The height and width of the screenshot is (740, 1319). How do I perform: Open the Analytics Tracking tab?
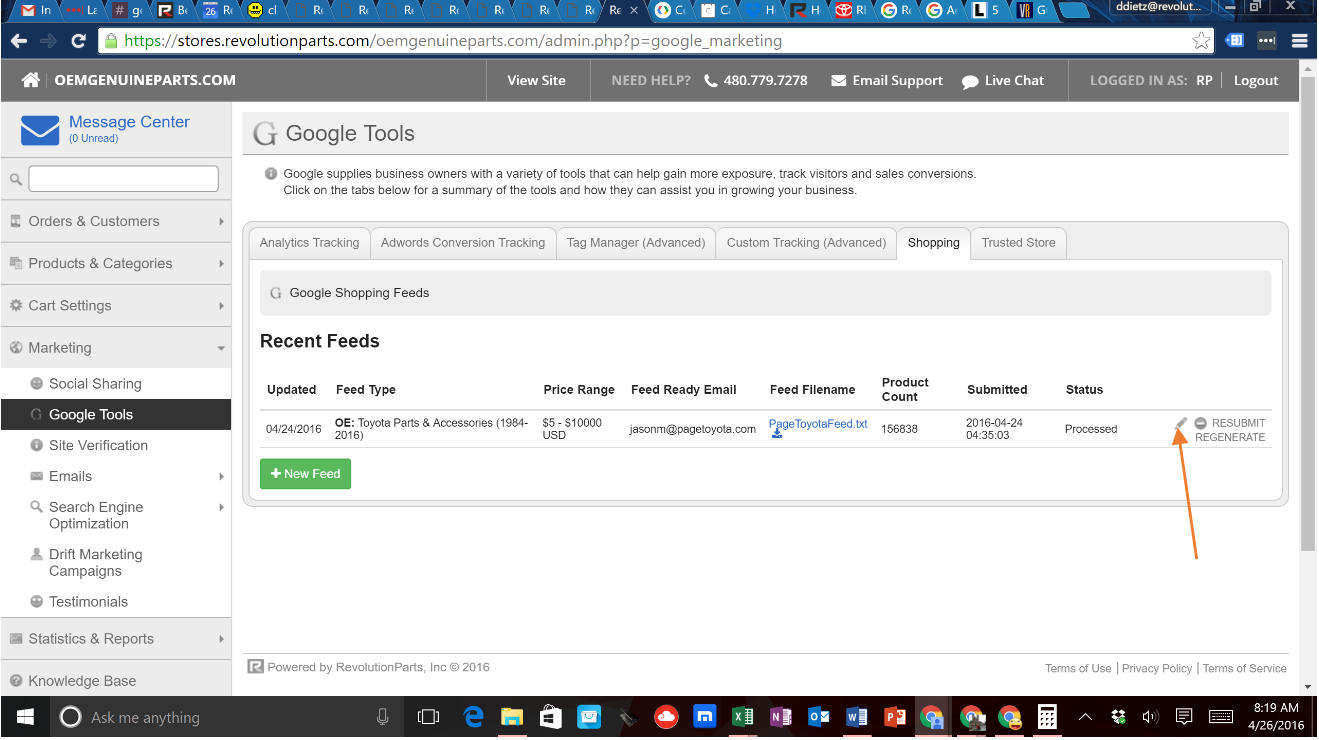point(309,243)
